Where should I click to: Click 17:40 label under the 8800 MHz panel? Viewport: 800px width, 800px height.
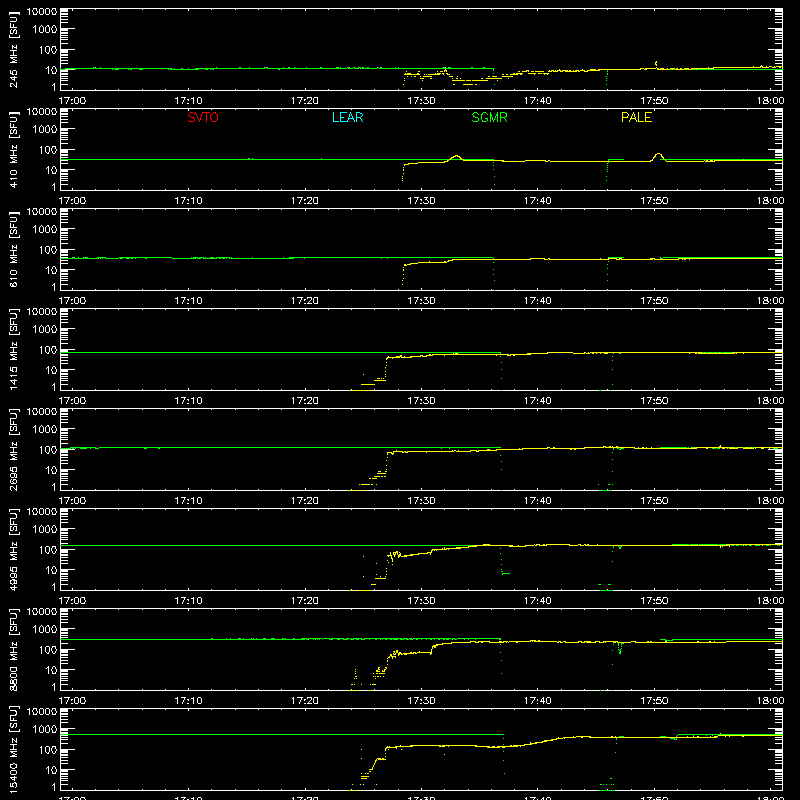pos(538,701)
